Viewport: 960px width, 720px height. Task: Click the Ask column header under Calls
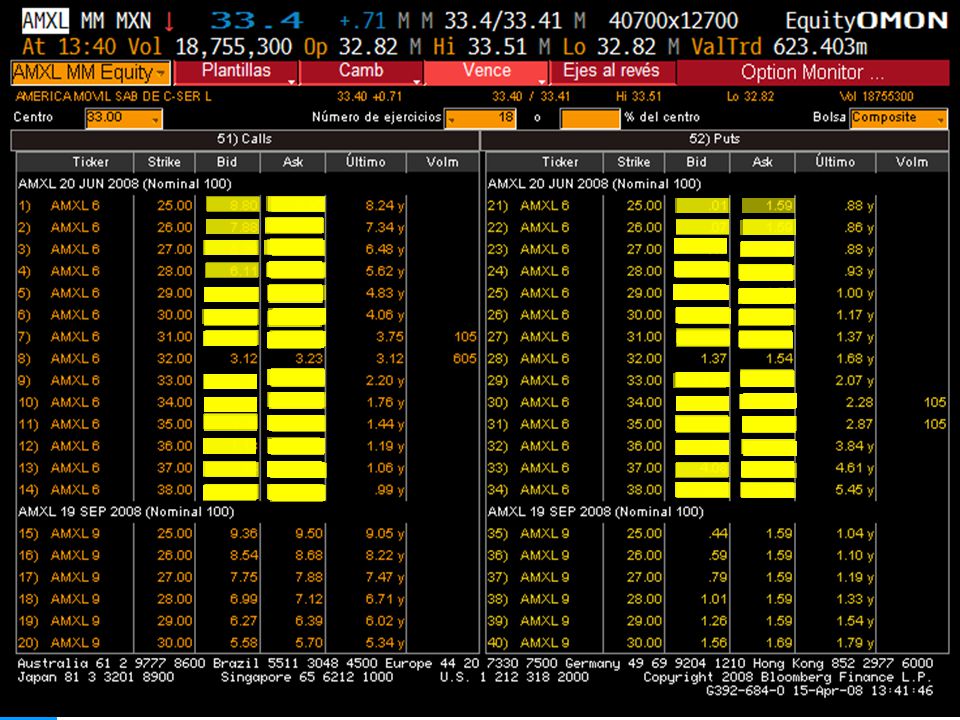point(293,162)
